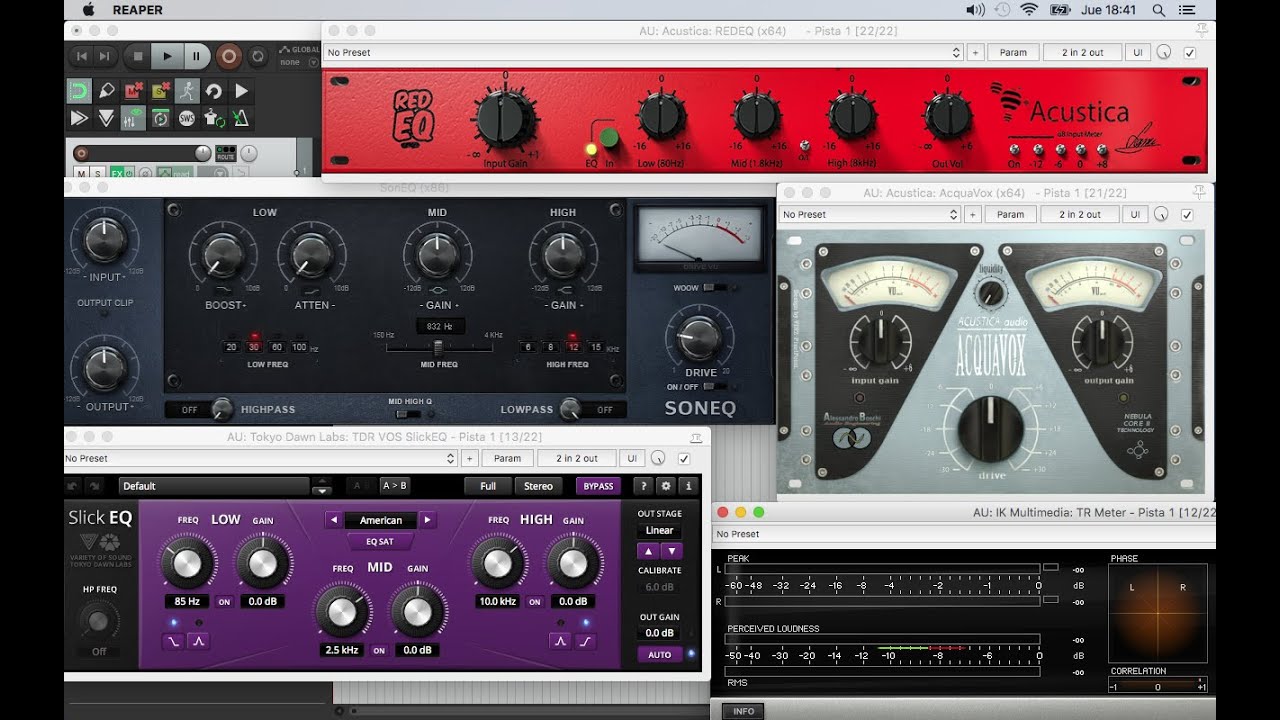Toggle the running man auto-scroll icon
This screenshot has width=1280, height=720.
(187, 91)
